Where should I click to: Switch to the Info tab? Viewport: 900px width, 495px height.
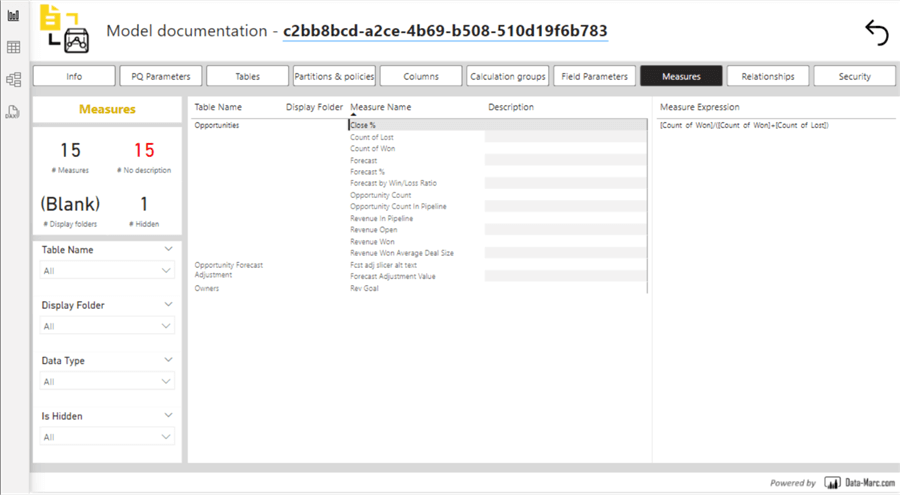point(74,76)
